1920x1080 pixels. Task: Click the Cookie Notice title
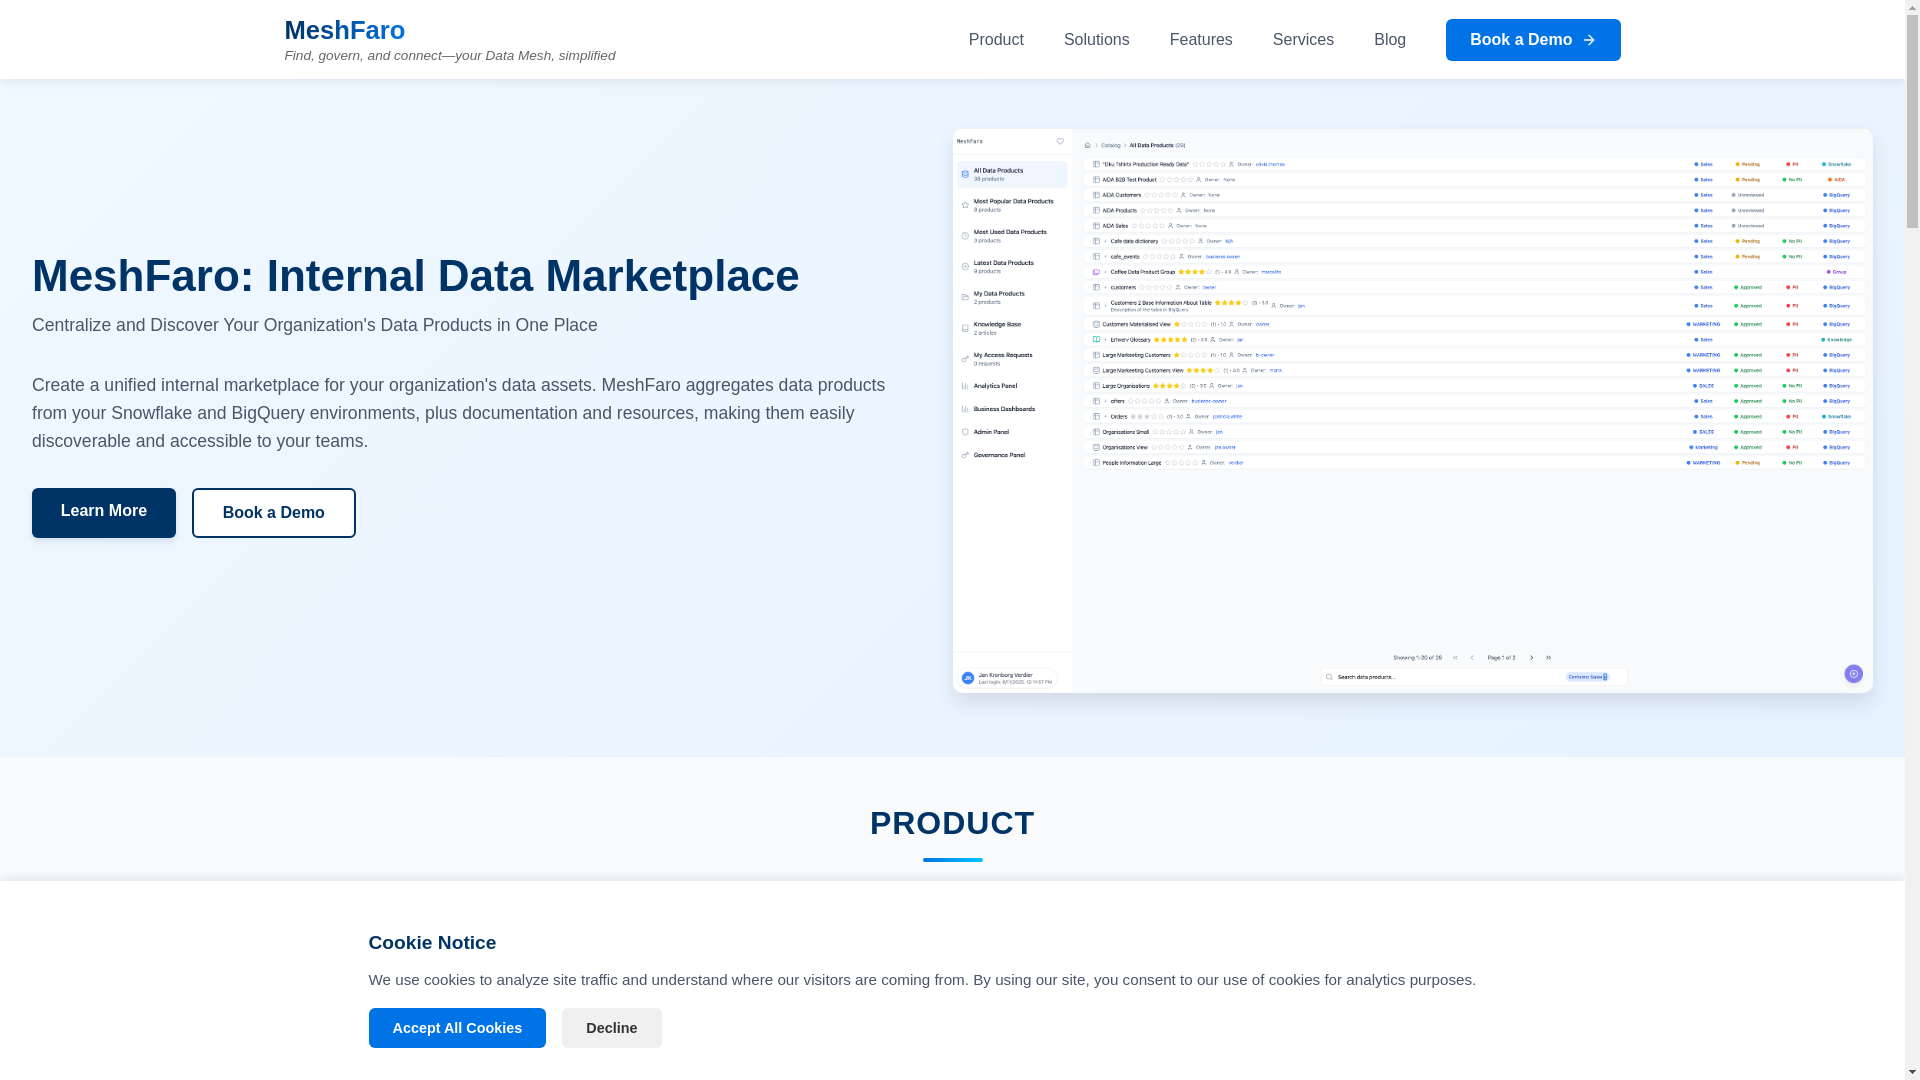[x=432, y=943]
